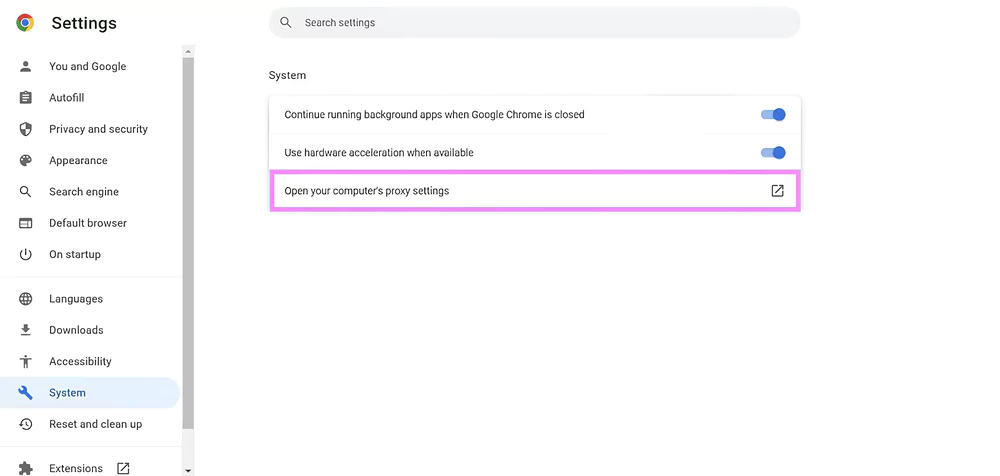The height and width of the screenshot is (476, 1000).
Task: Open the Extensions link in the sidebar
Action: (90, 468)
